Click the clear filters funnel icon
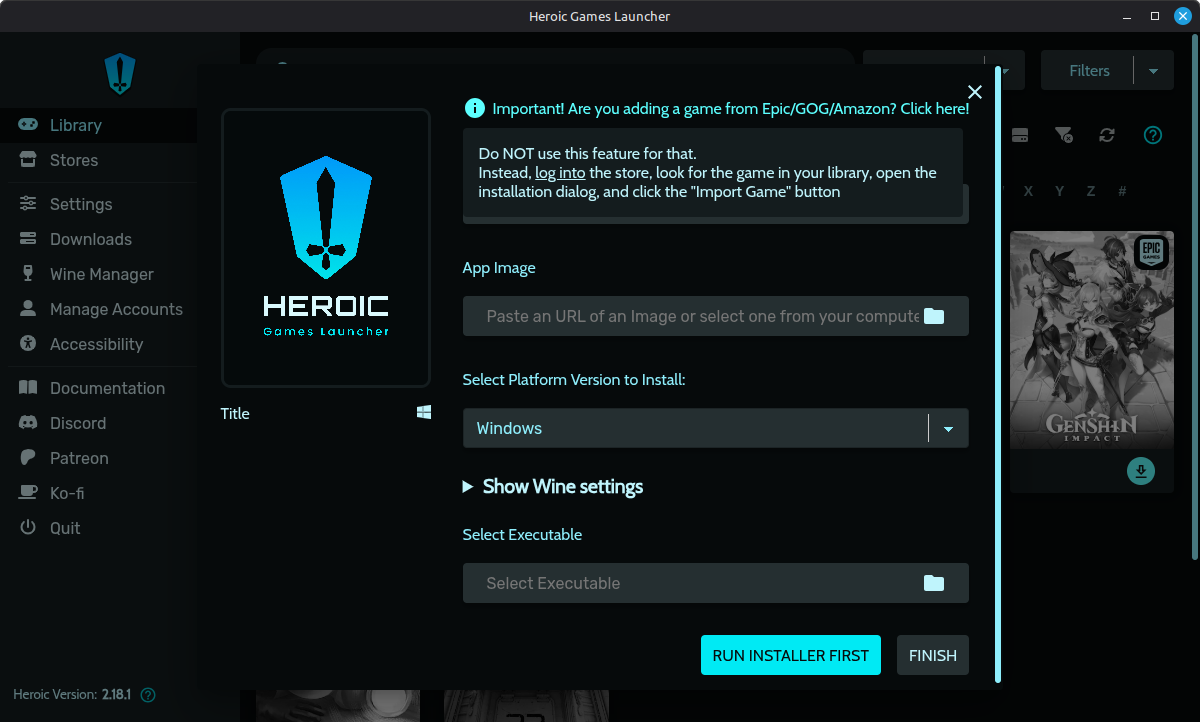1200x722 pixels. tap(1064, 135)
